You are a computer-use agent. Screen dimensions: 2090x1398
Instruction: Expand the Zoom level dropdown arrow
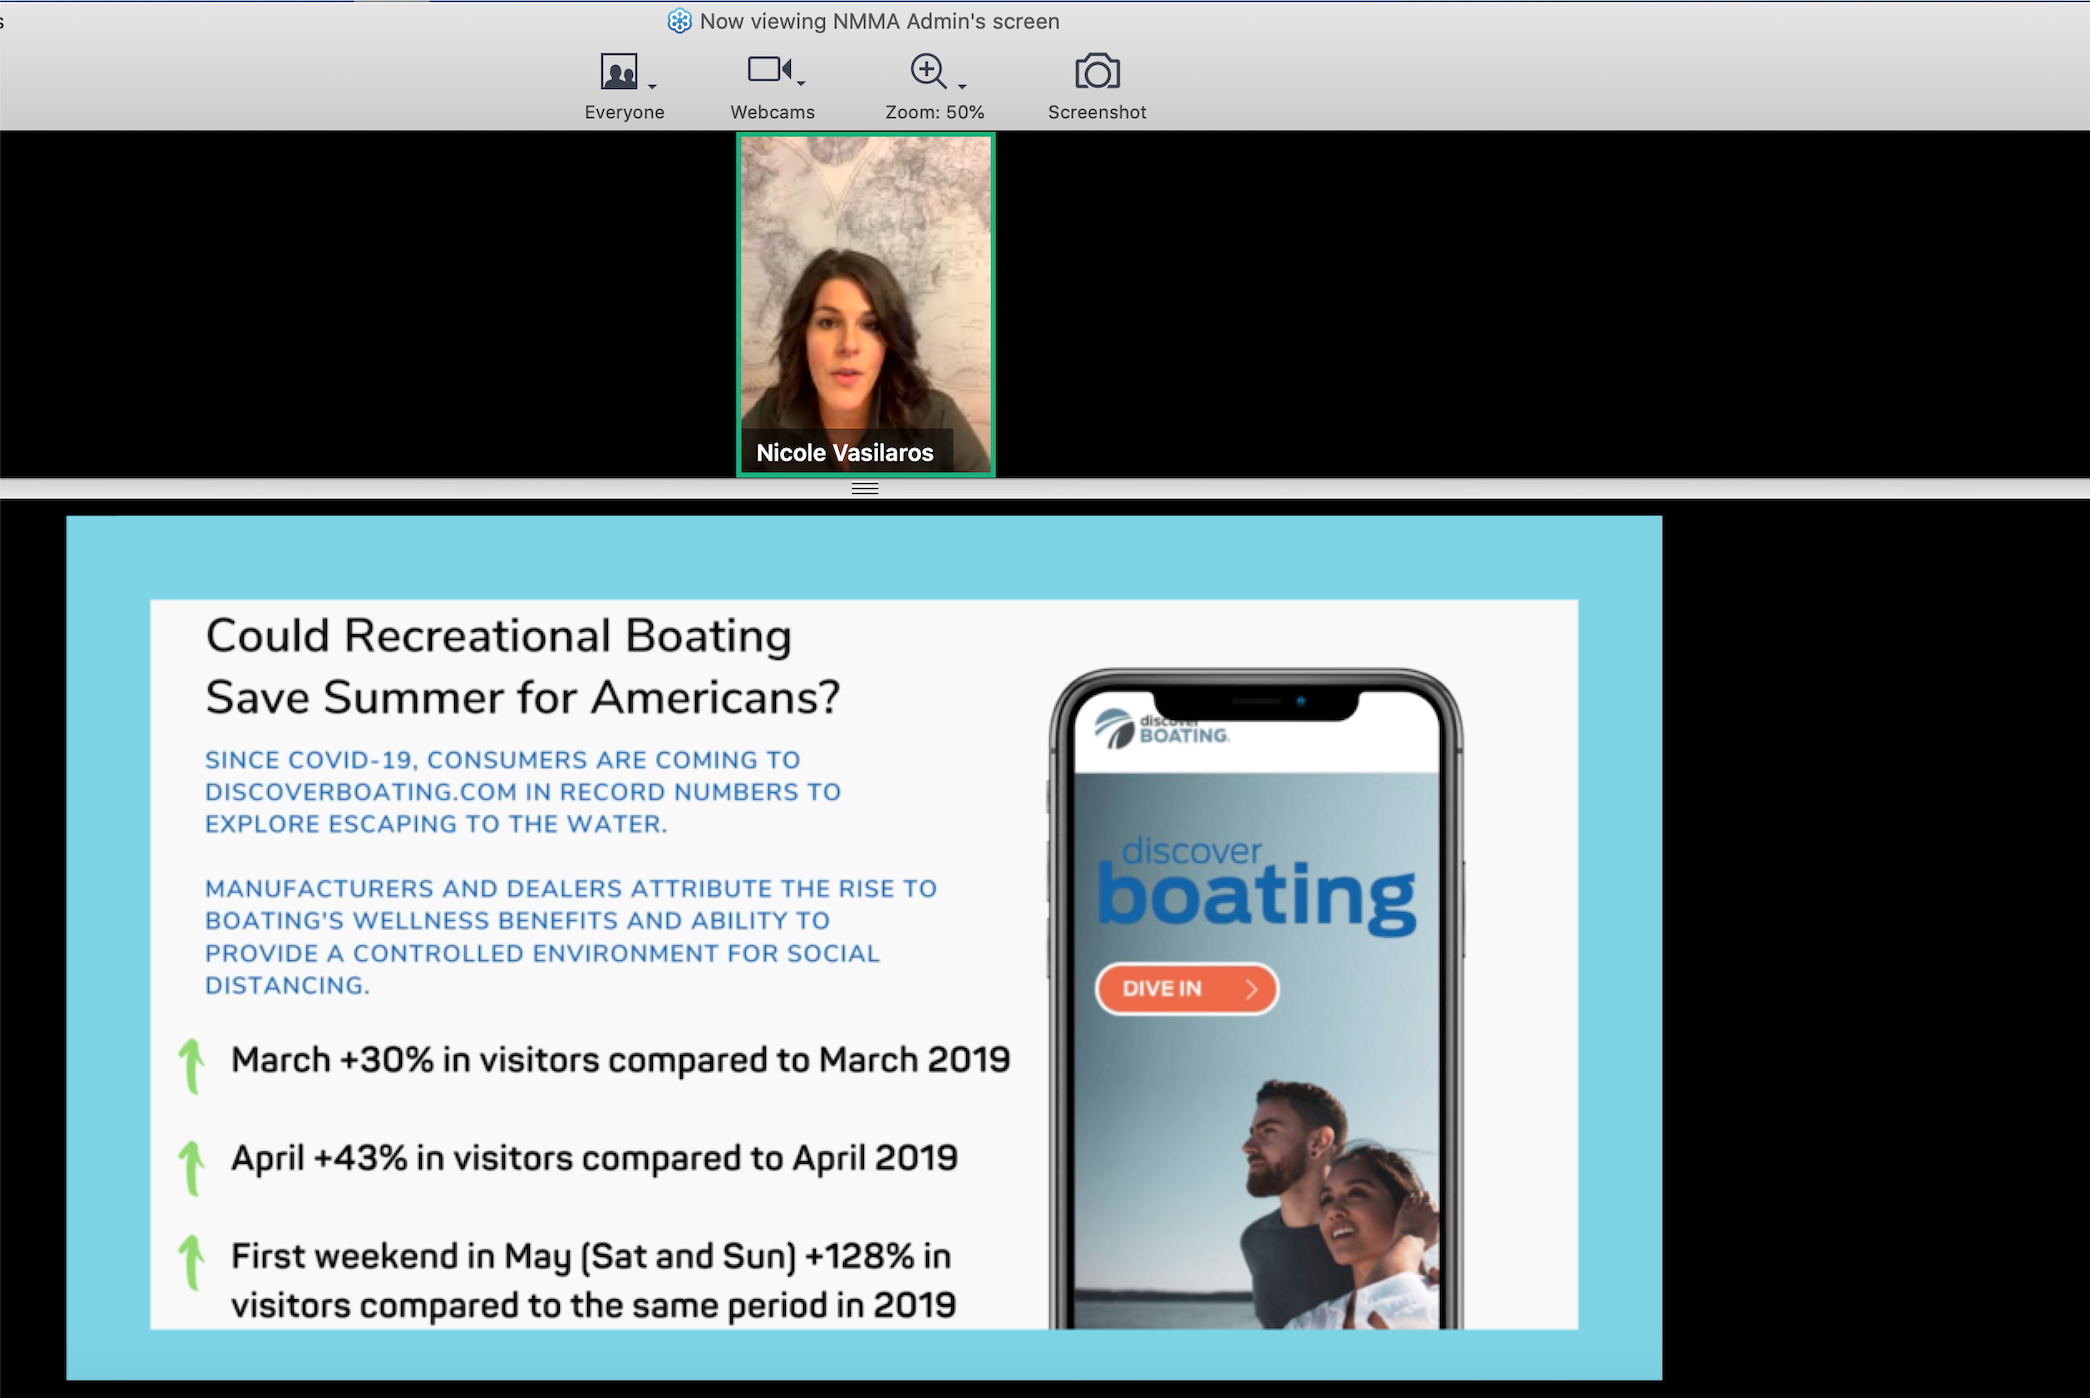pos(962,87)
